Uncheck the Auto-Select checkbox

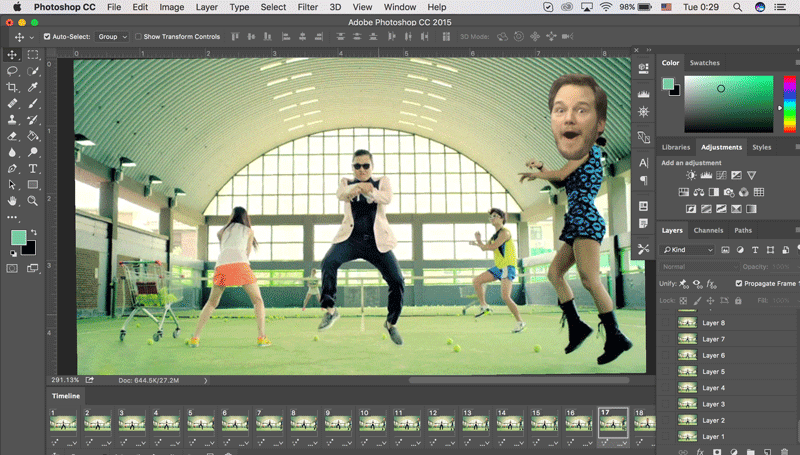pyautogui.click(x=47, y=36)
